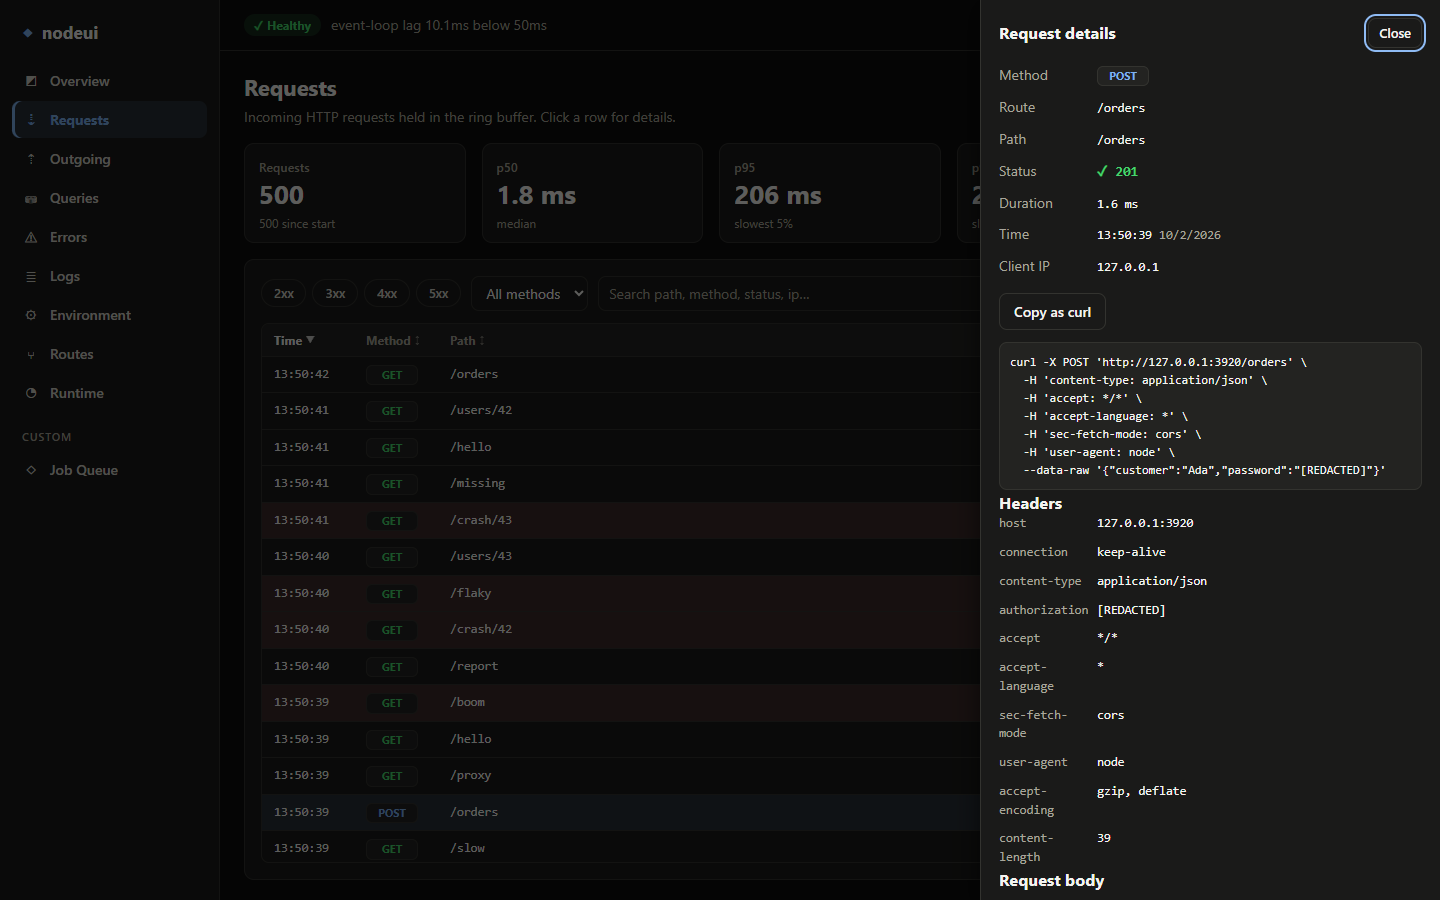The image size is (1440, 900).
Task: Toggle the 2xx status filter
Action: pos(284,293)
